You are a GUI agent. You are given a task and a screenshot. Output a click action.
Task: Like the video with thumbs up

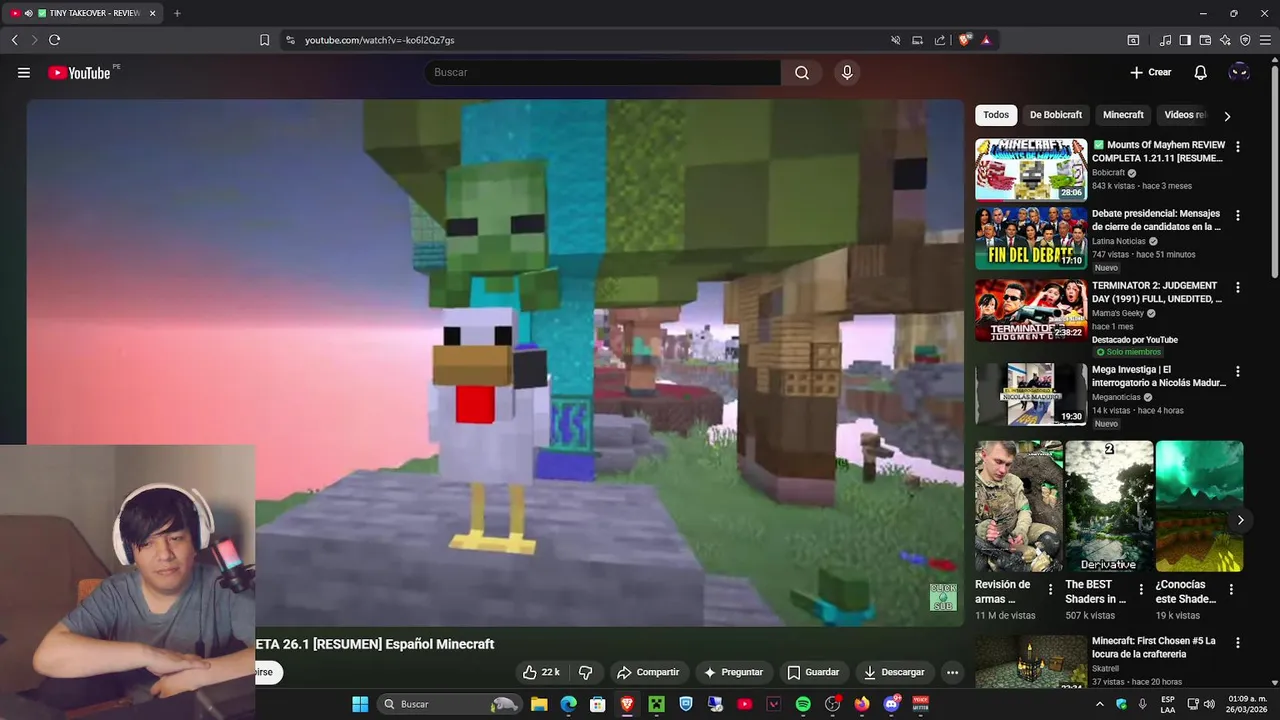pyautogui.click(x=541, y=672)
